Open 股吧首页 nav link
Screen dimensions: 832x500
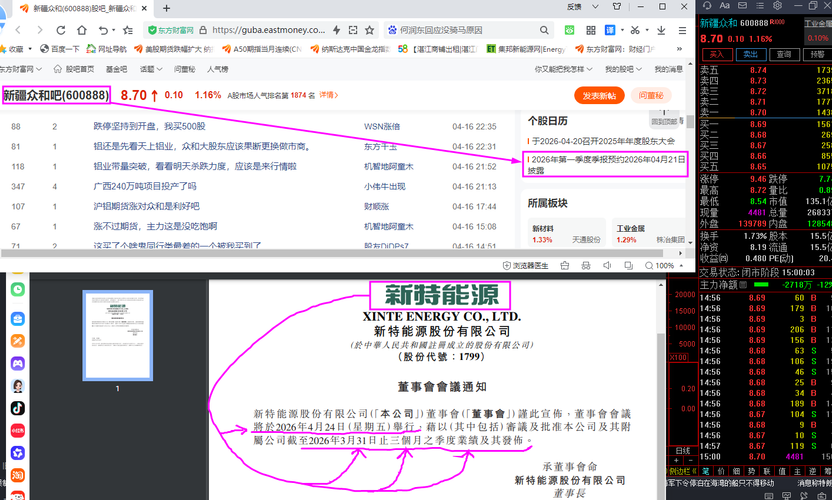74,70
